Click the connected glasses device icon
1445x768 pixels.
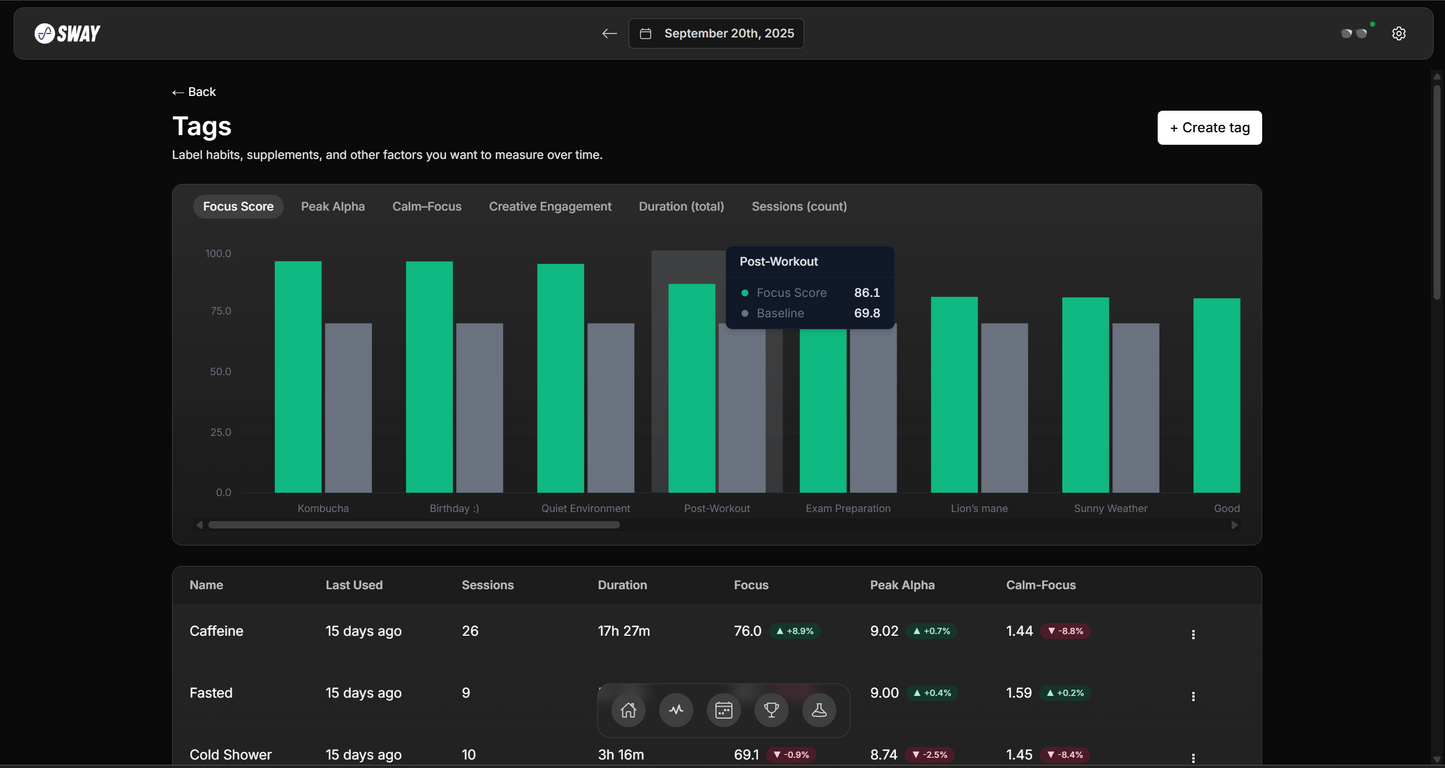1354,34
